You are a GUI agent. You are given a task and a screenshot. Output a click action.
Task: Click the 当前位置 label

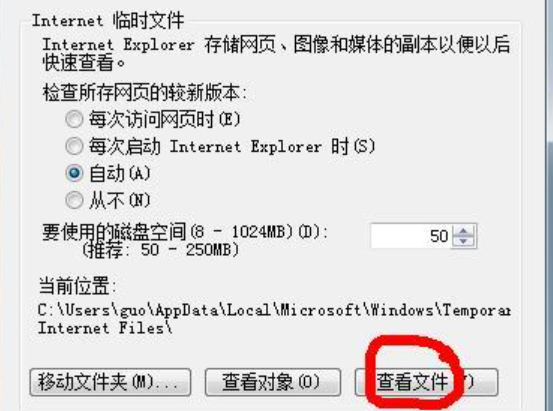tap(77, 285)
